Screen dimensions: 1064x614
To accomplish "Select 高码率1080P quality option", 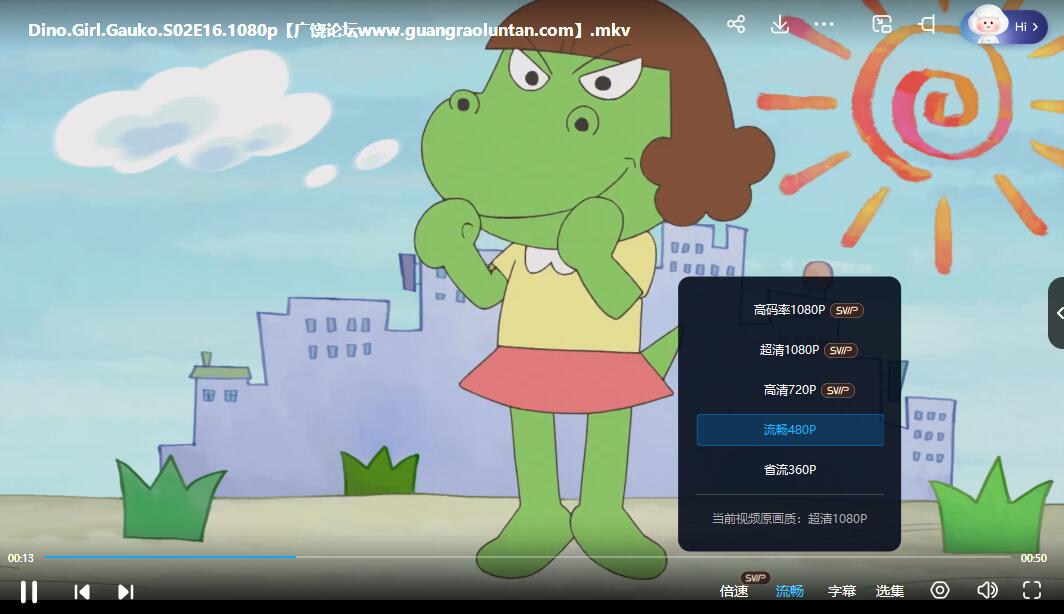I will click(x=790, y=310).
